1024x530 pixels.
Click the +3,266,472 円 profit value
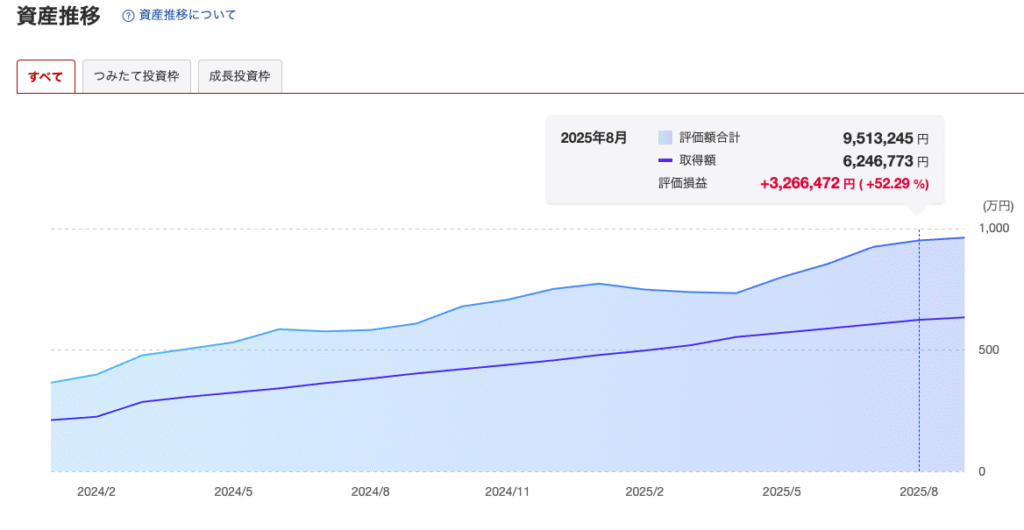pos(807,184)
